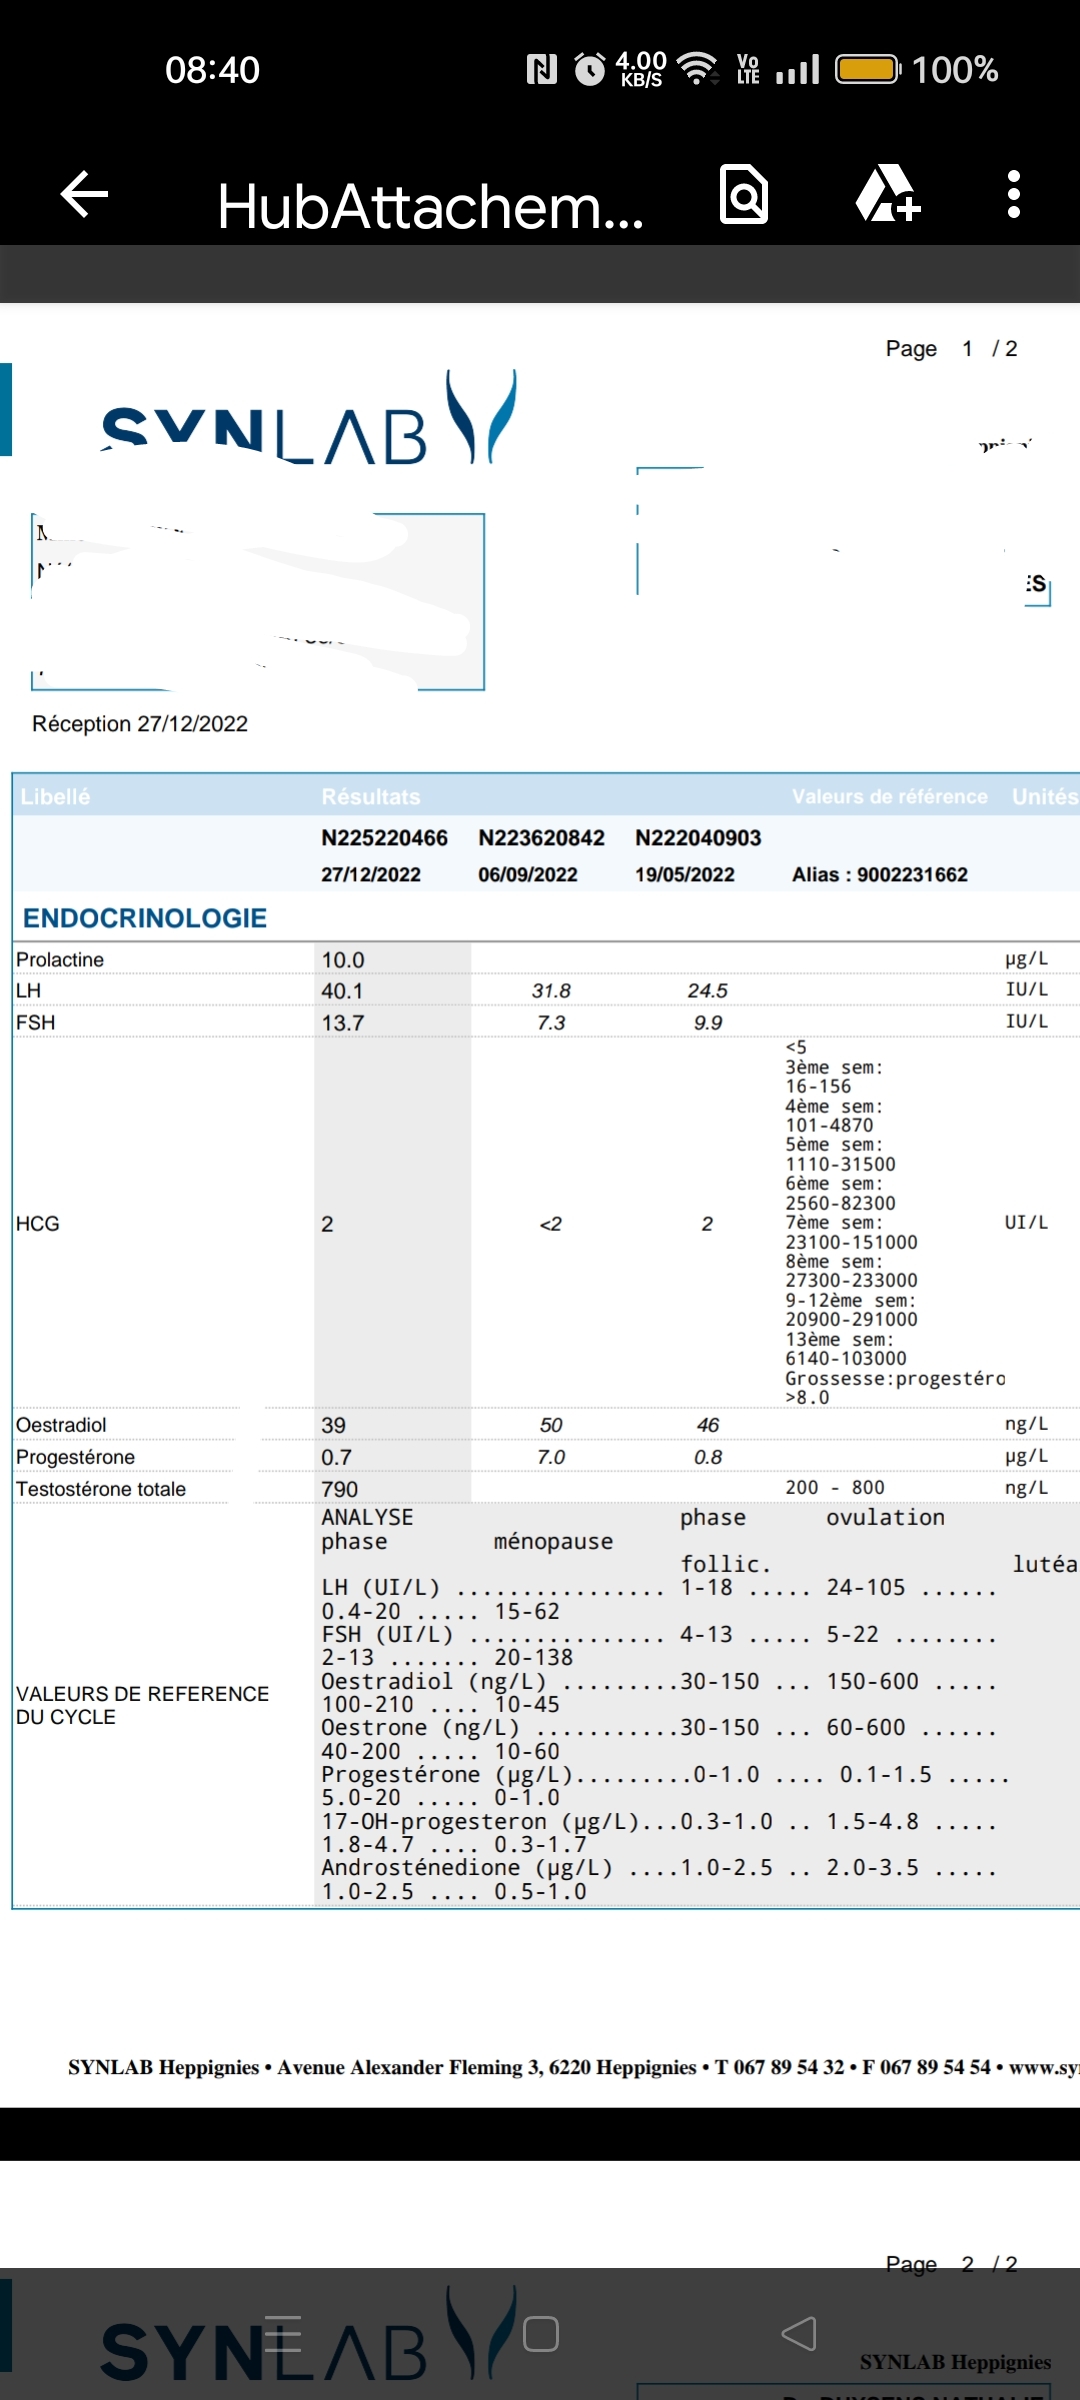This screenshot has height=2400, width=1080.
Task: Tap the 'Résultats' column header
Action: tap(371, 797)
